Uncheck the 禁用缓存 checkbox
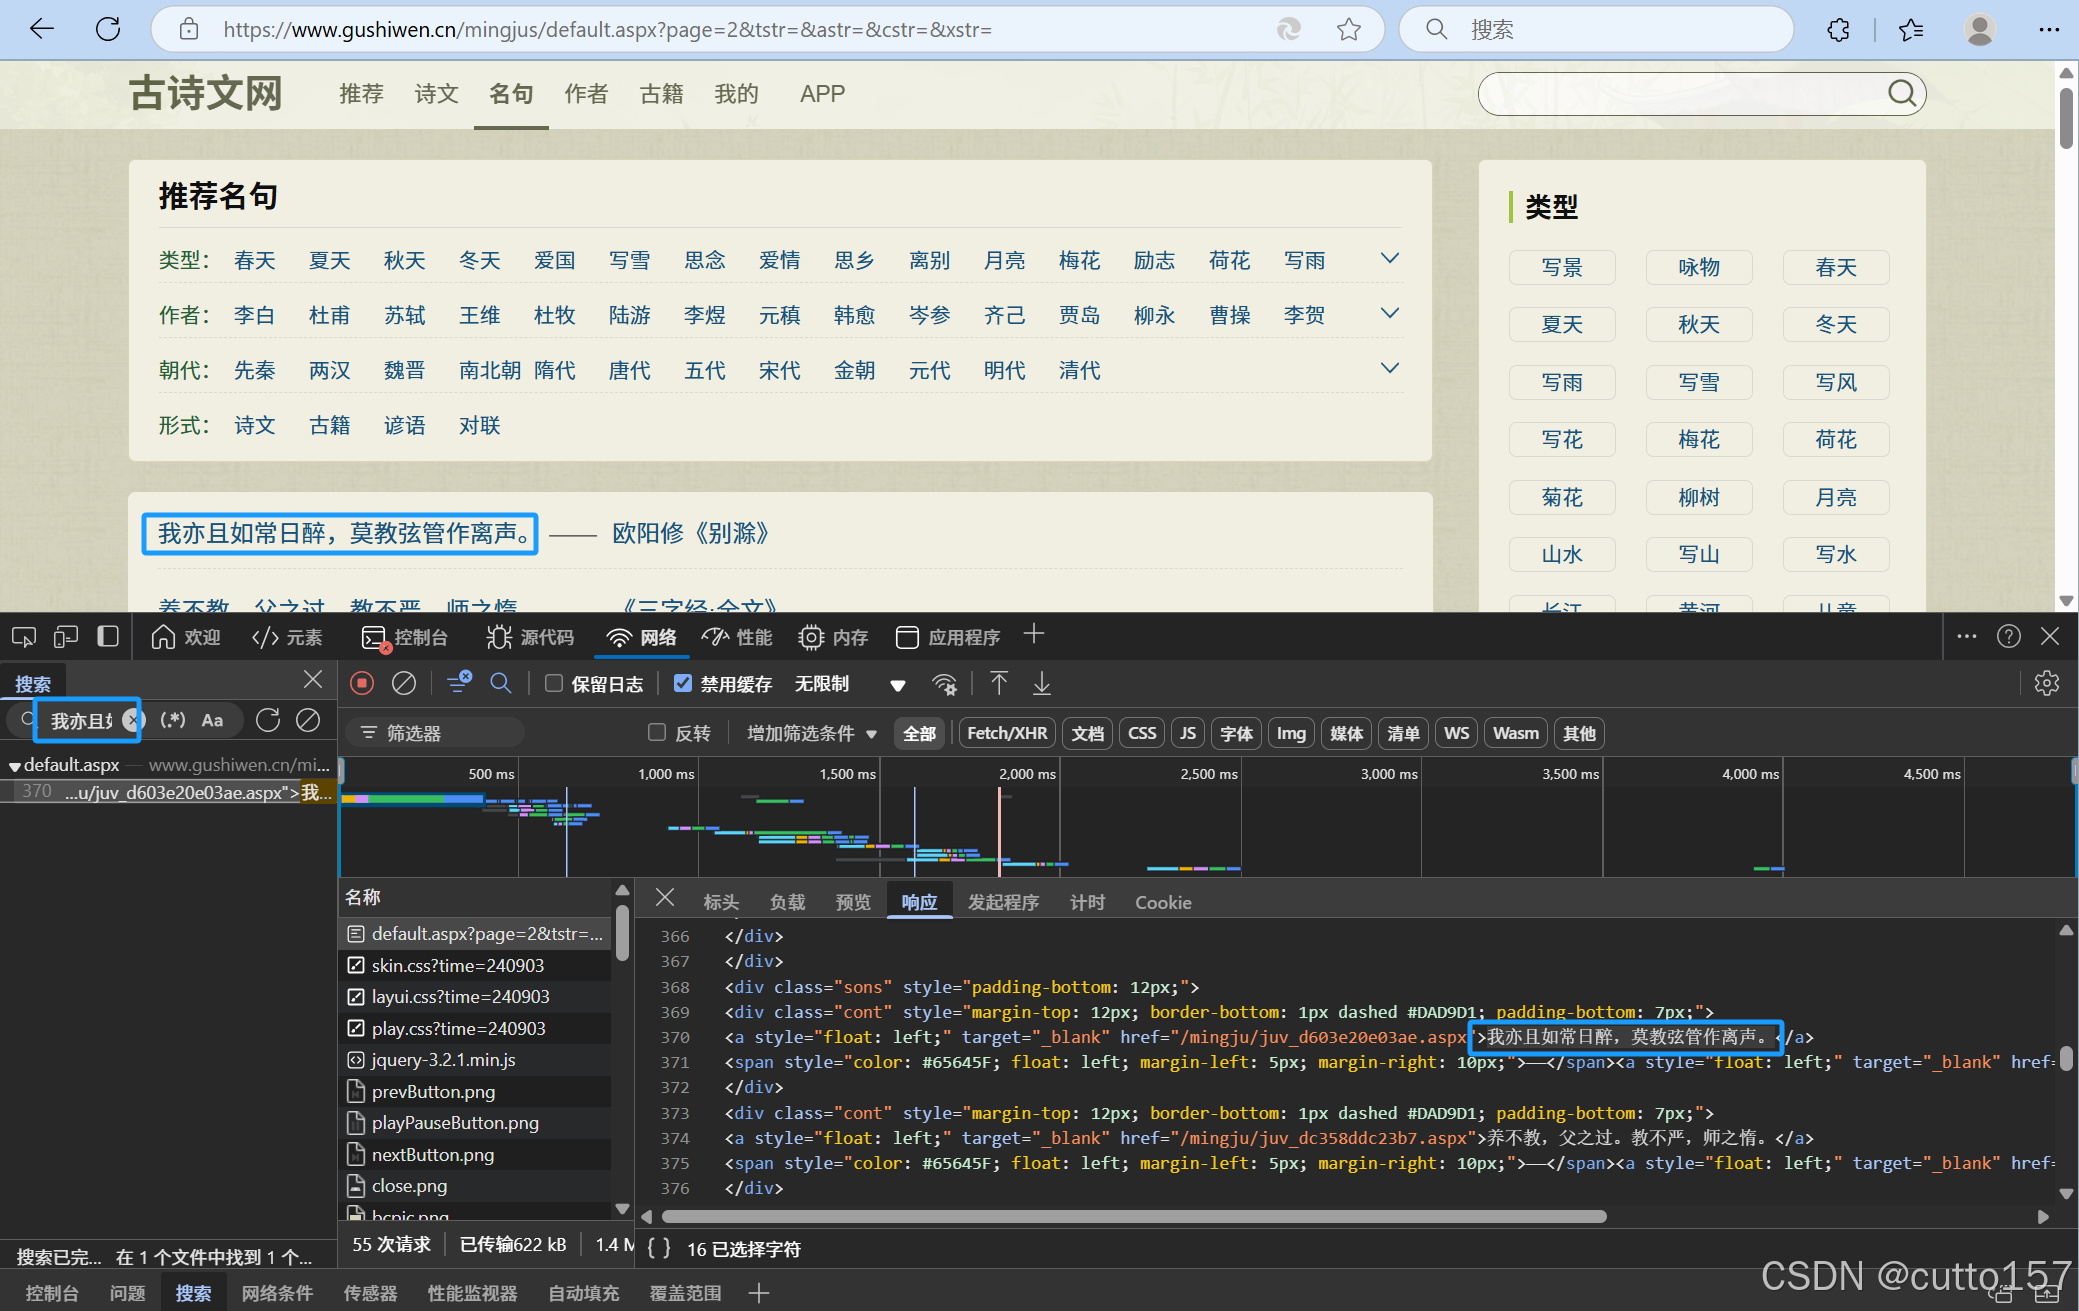This screenshot has height=1311, width=2079. click(683, 683)
